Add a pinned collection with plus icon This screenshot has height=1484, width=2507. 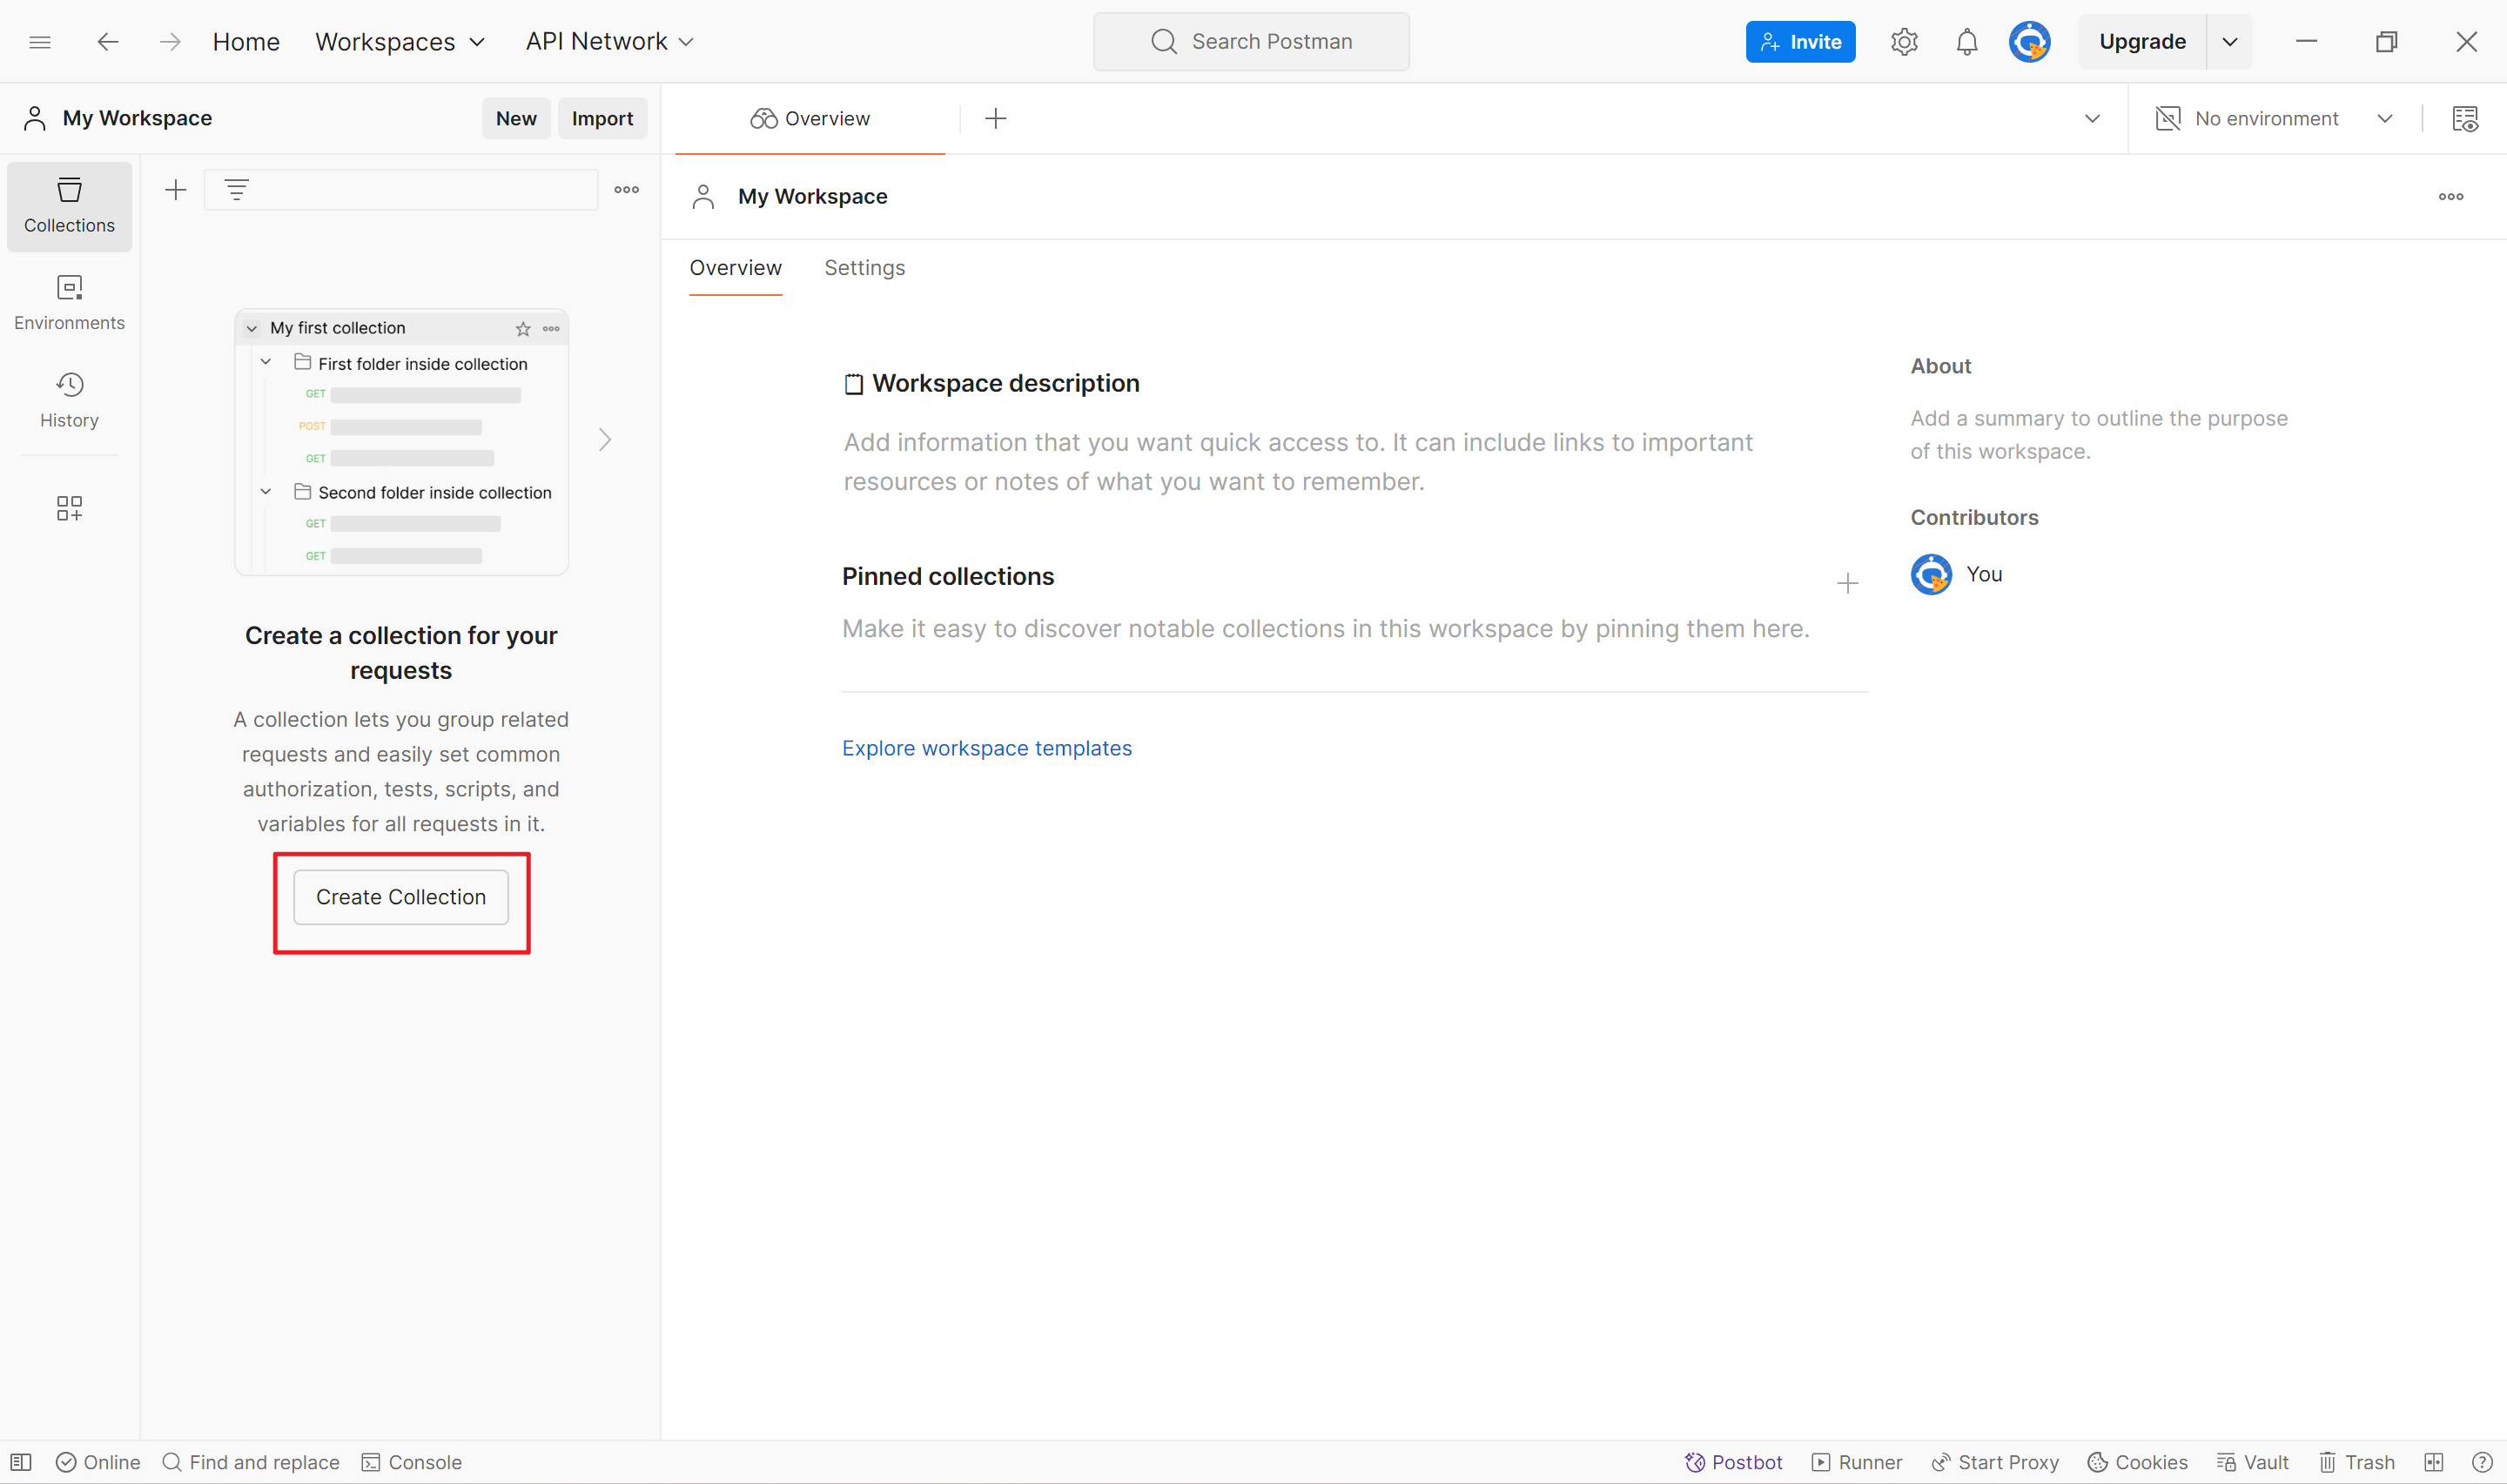[1847, 584]
